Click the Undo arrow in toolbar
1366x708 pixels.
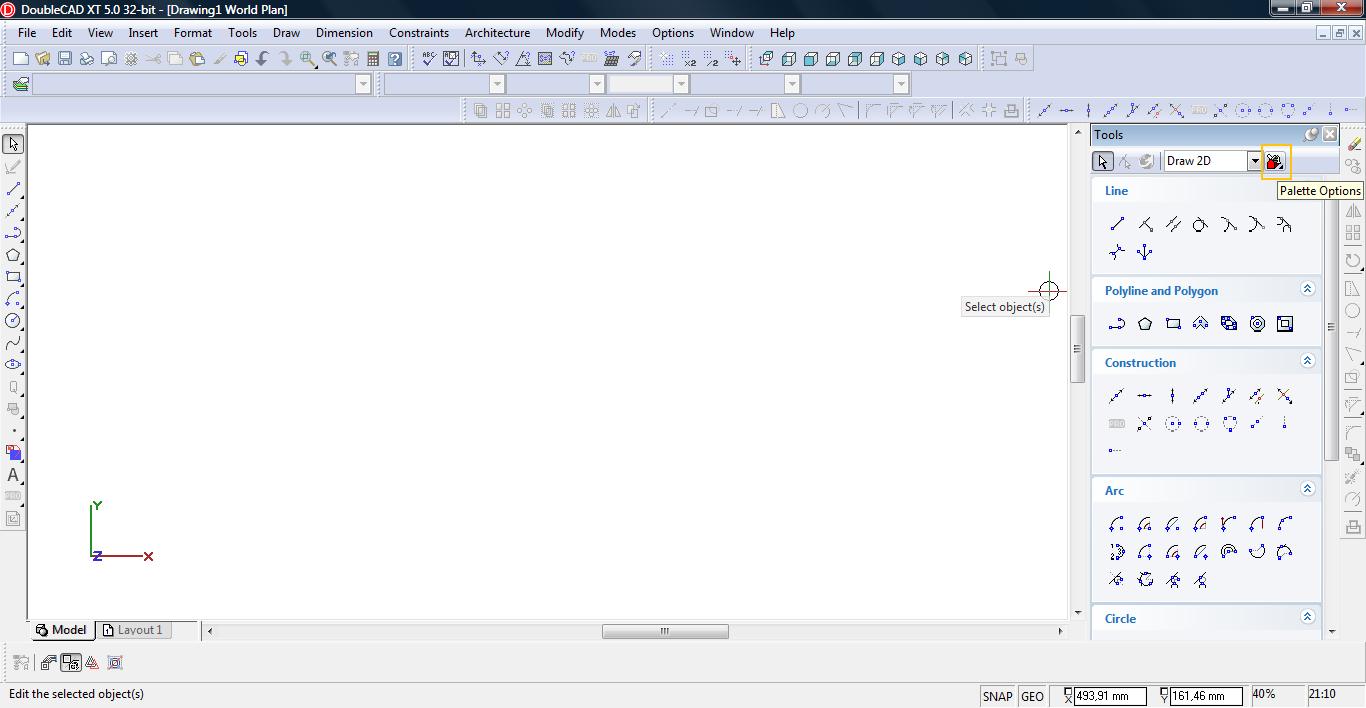coord(263,59)
